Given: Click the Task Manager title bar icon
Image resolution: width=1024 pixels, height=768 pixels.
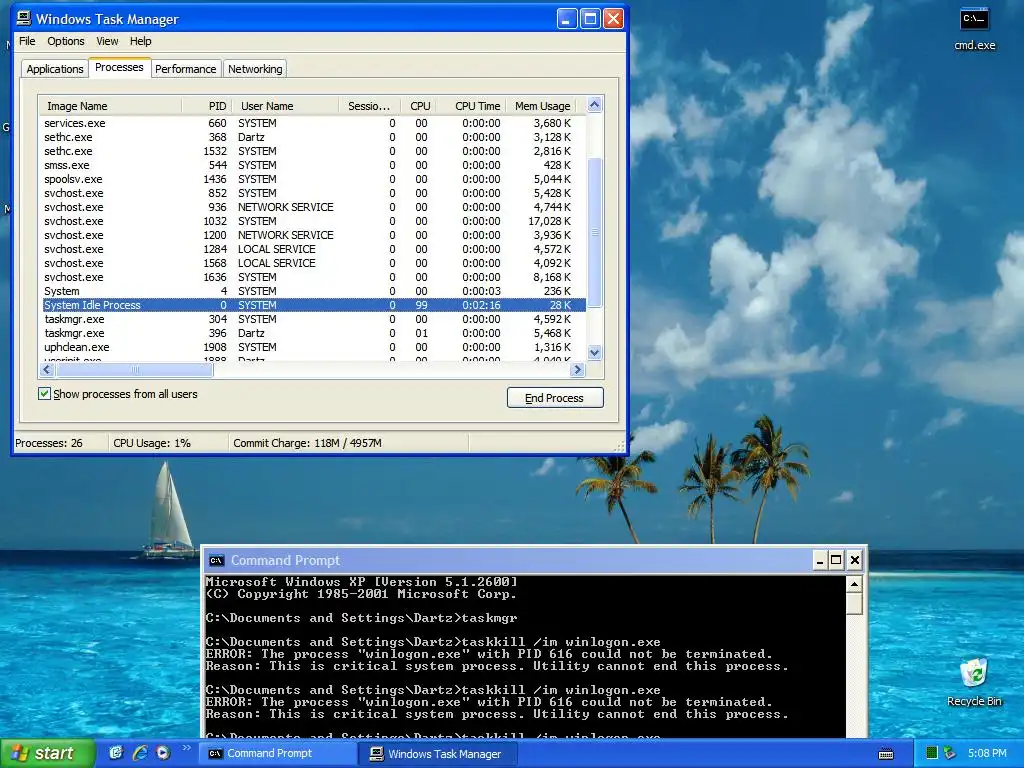Looking at the screenshot, I should 24,18.
